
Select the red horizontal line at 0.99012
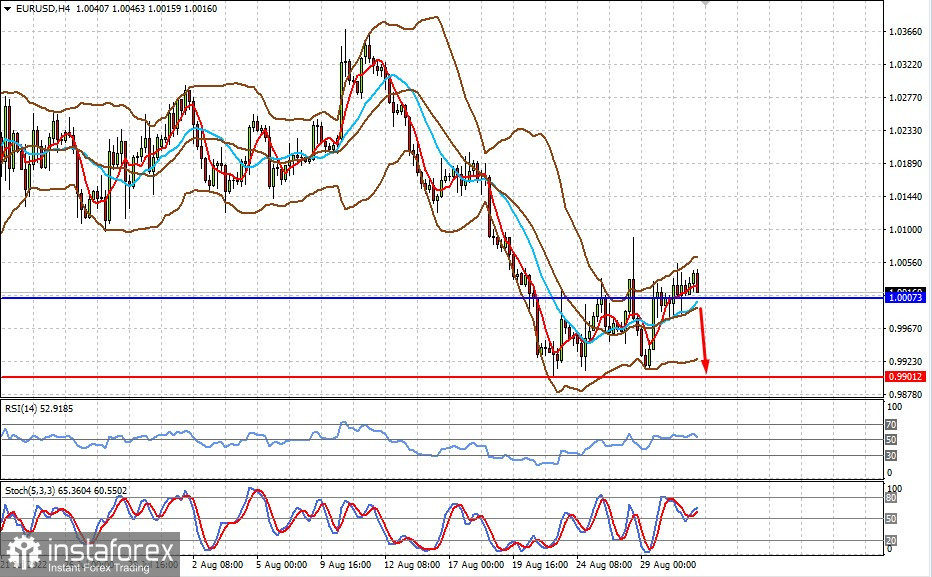442,377
